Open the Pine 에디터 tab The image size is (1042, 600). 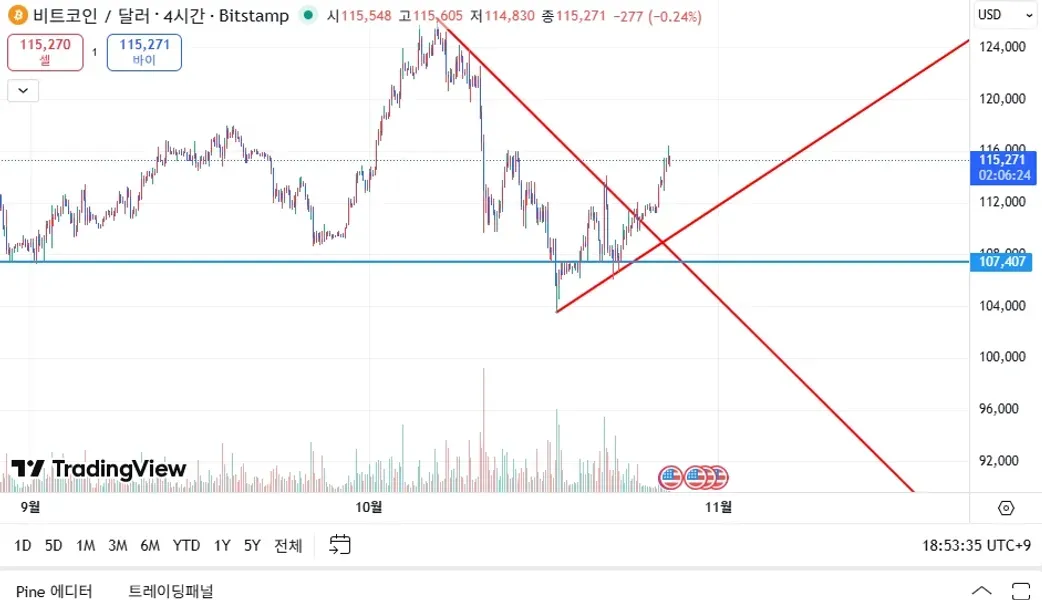coord(54,591)
